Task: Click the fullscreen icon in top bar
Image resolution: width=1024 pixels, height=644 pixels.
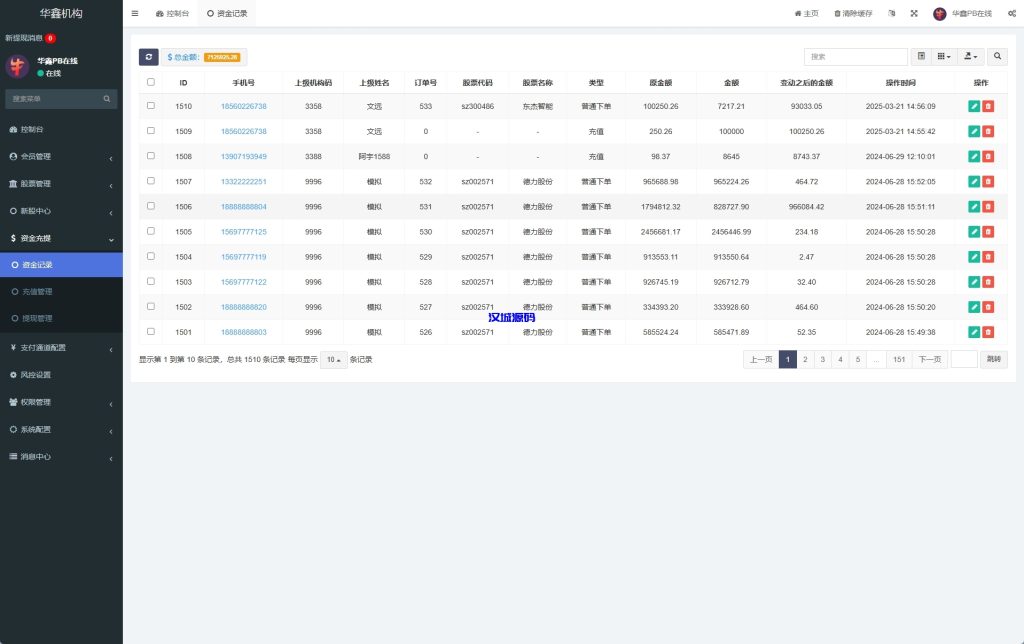Action: point(914,13)
